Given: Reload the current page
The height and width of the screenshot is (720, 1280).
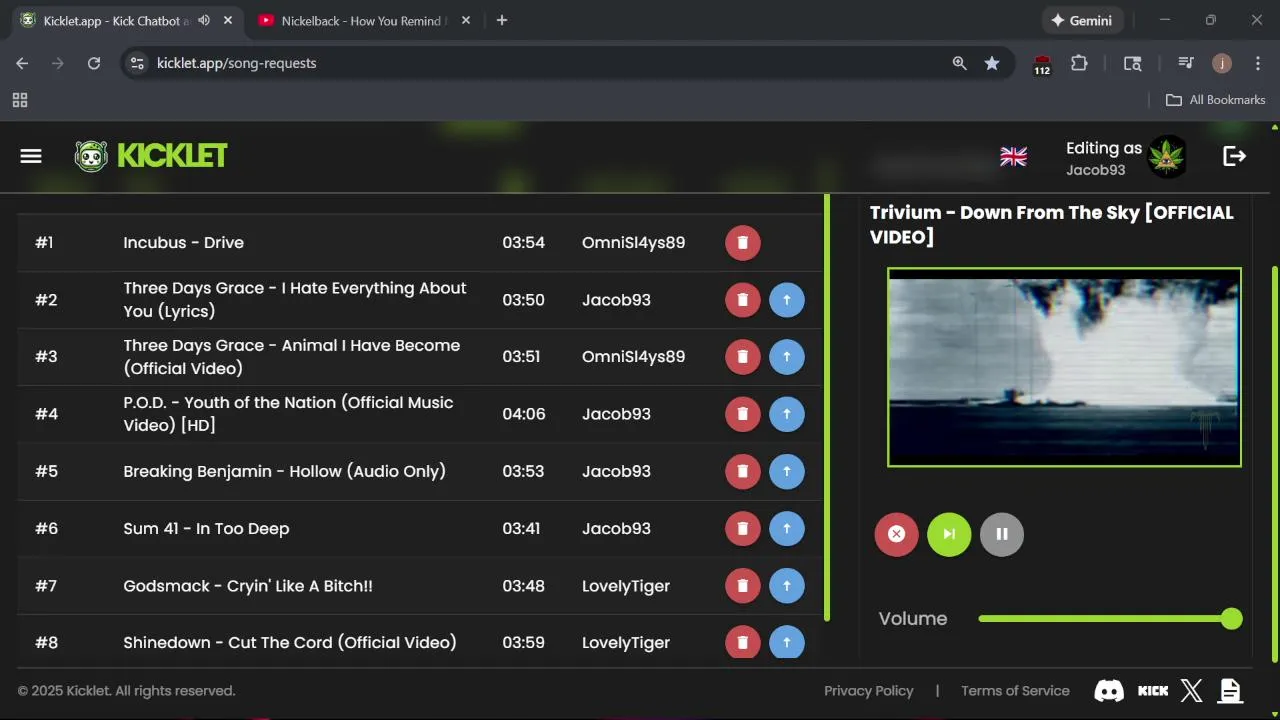Looking at the screenshot, I should [x=94, y=63].
